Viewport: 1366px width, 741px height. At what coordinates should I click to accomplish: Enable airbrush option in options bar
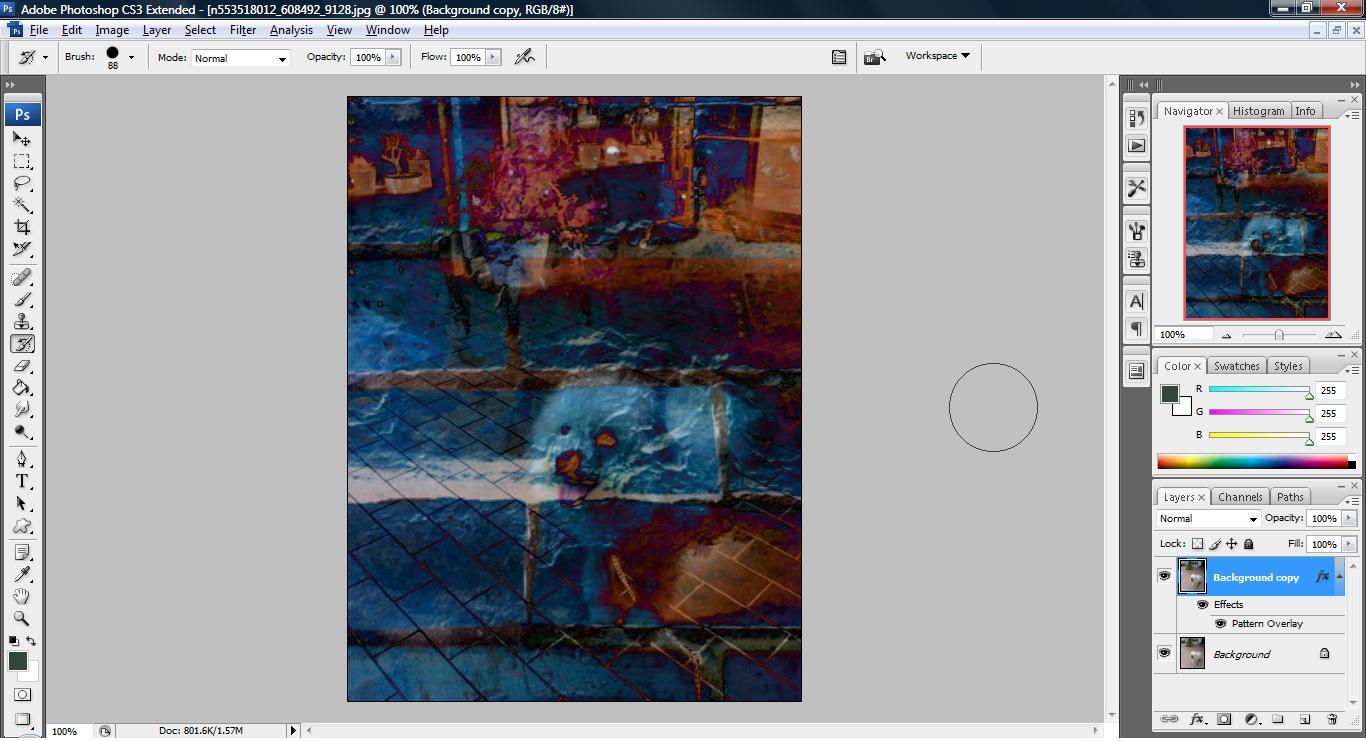(524, 57)
